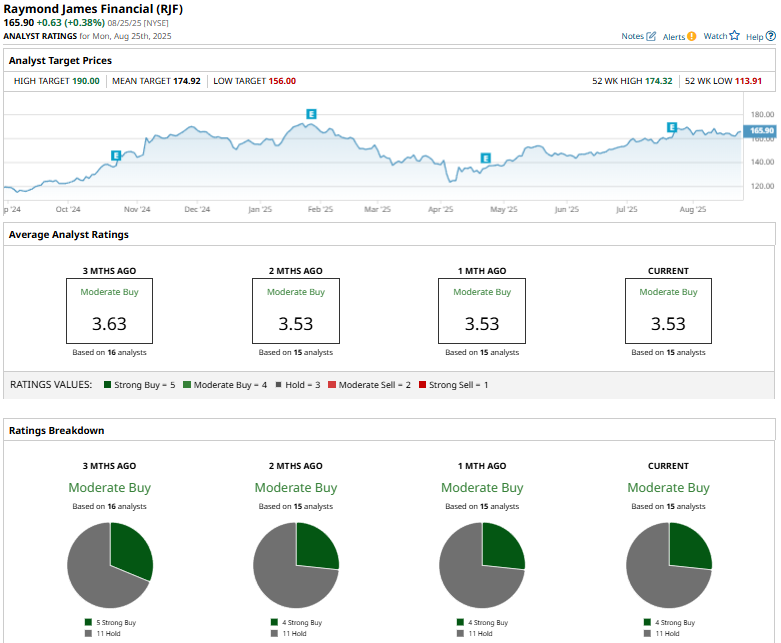Click the 165.90 price label on chart axis
The height and width of the screenshot is (643, 781).
pyautogui.click(x=761, y=130)
